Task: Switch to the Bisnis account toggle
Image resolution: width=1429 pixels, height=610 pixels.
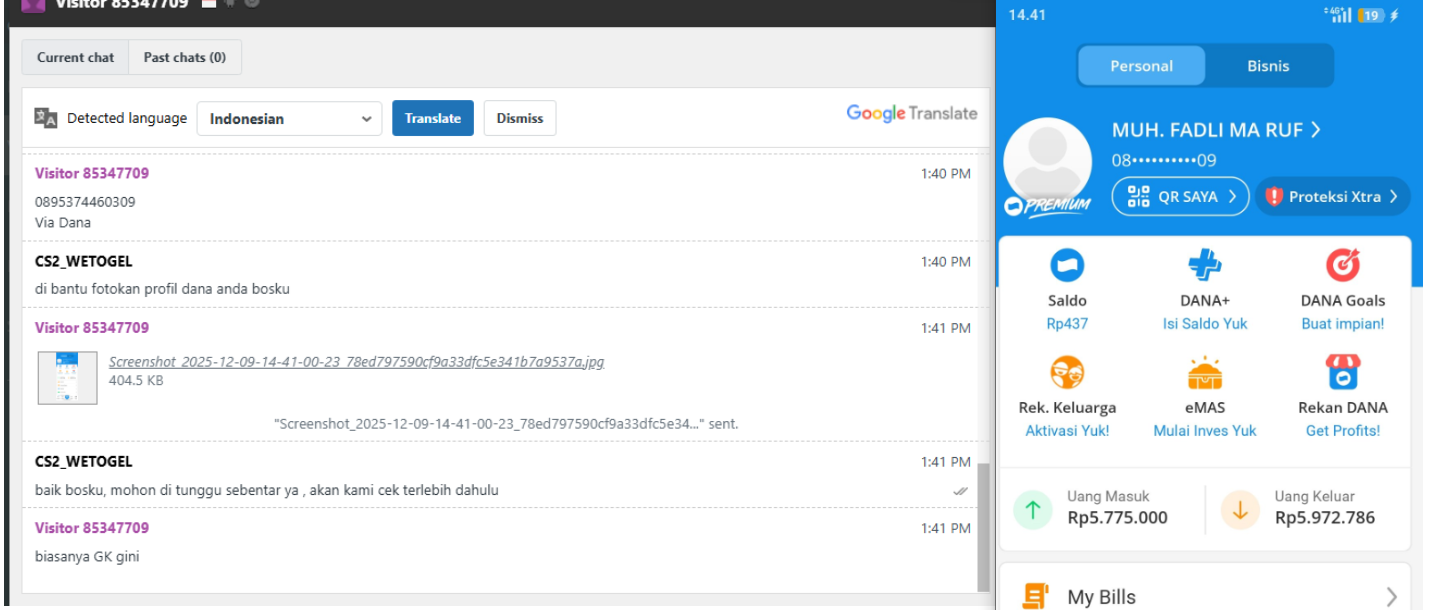Action: click(1268, 66)
